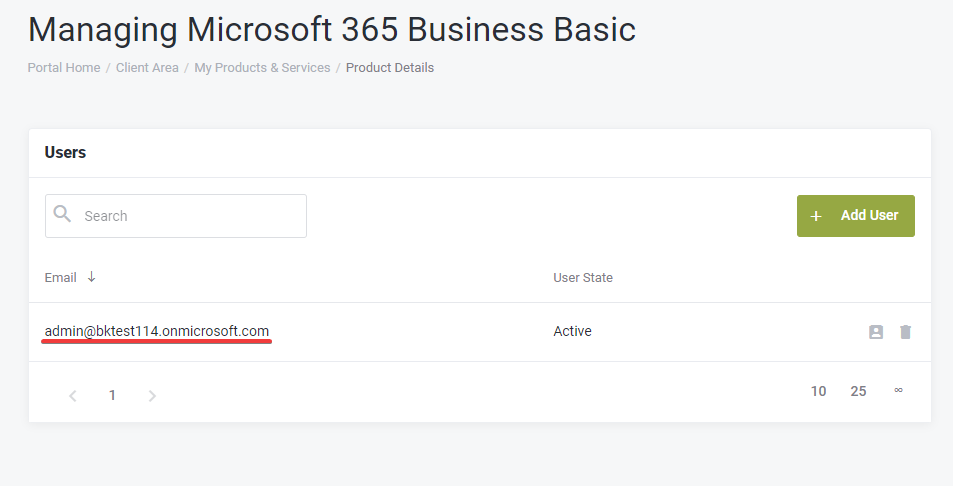This screenshot has width=953, height=486.
Task: Click Managing Microsoft 365 Business Basic title
Action: [x=332, y=29]
